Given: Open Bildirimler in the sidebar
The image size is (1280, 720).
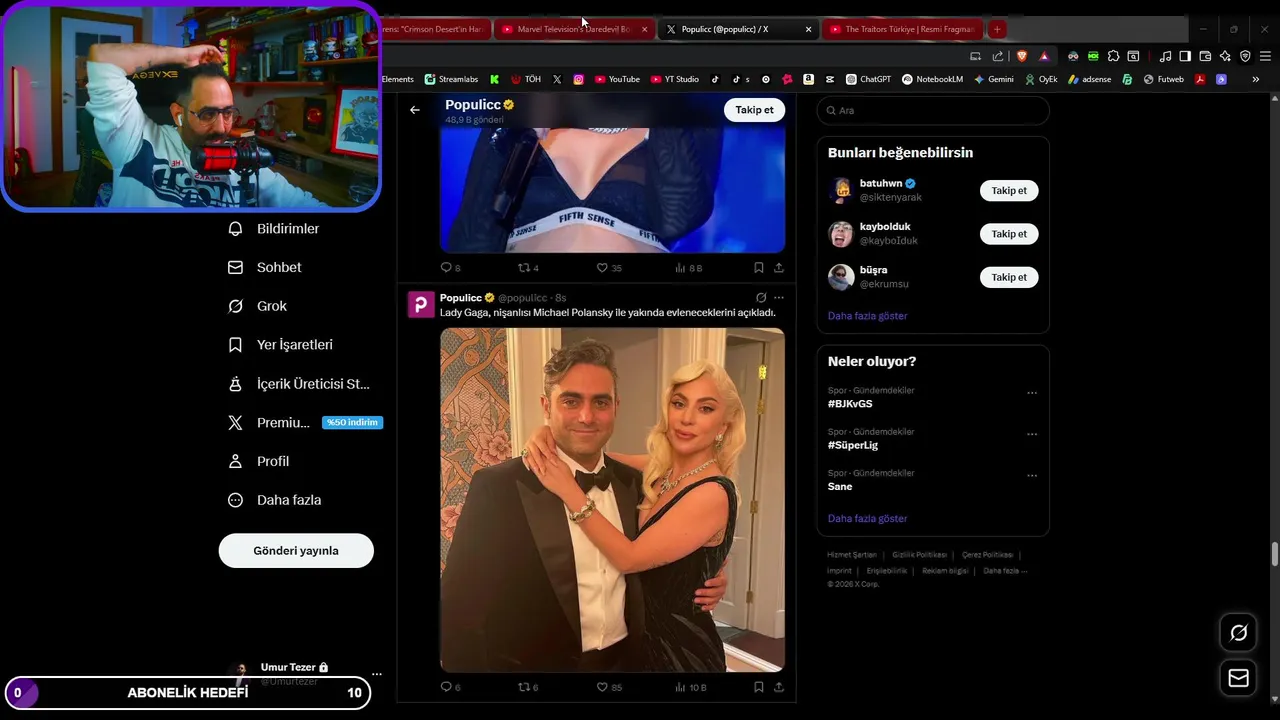Looking at the screenshot, I should (x=274, y=229).
